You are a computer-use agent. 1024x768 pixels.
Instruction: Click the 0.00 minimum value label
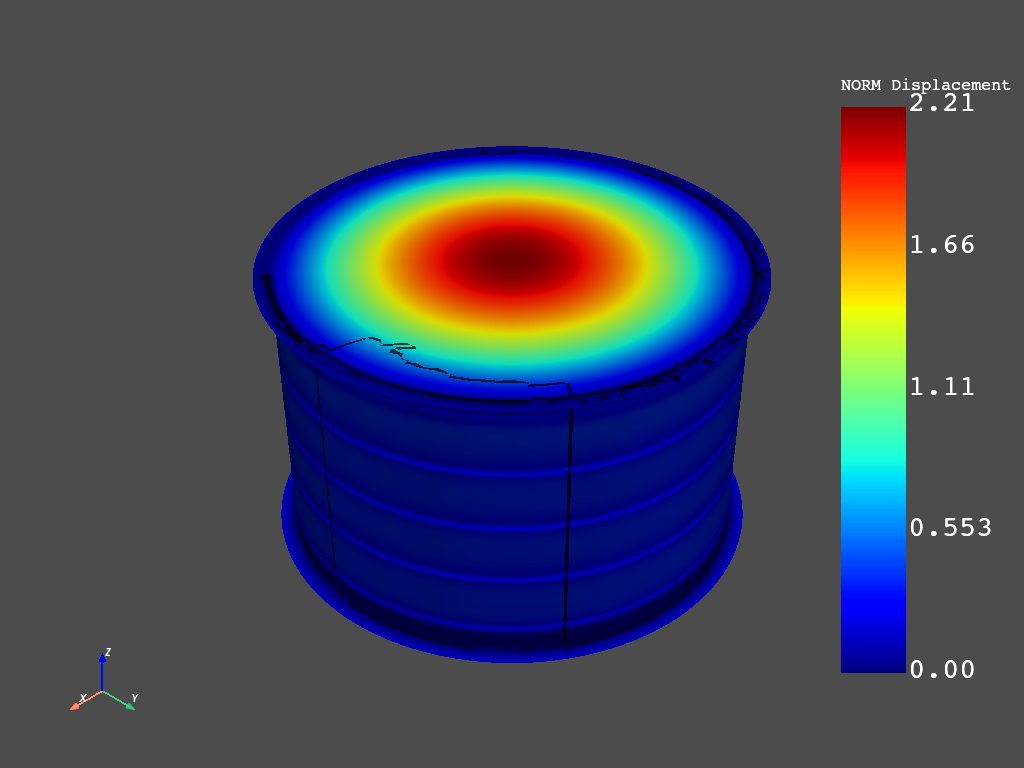[x=941, y=669]
